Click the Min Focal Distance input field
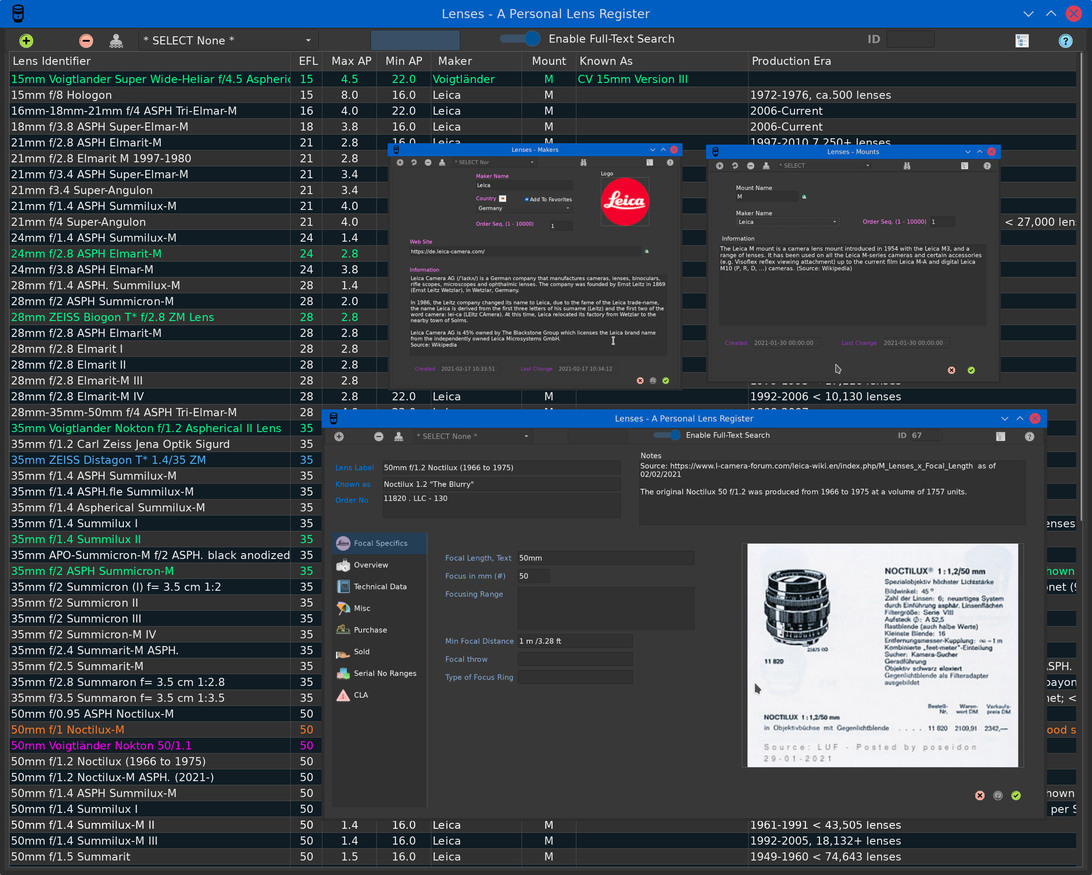The image size is (1092, 875). (x=574, y=641)
